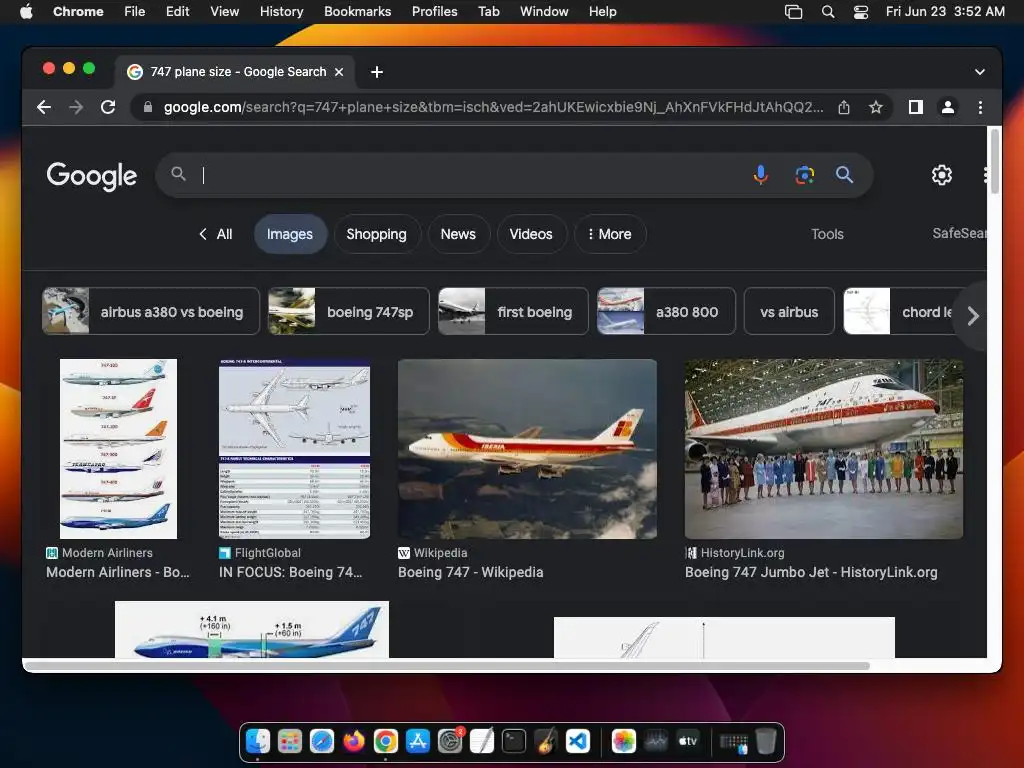Open Firefox from the dock

354,741
